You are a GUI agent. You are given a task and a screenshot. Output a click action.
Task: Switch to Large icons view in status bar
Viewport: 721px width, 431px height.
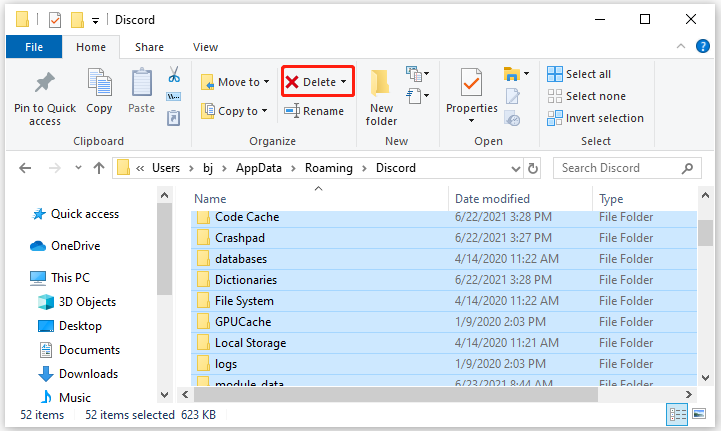coord(699,414)
